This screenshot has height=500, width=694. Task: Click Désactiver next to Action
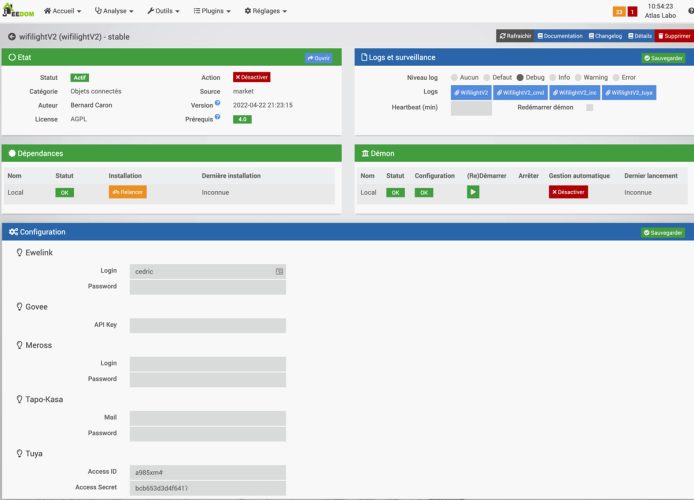tap(251, 77)
